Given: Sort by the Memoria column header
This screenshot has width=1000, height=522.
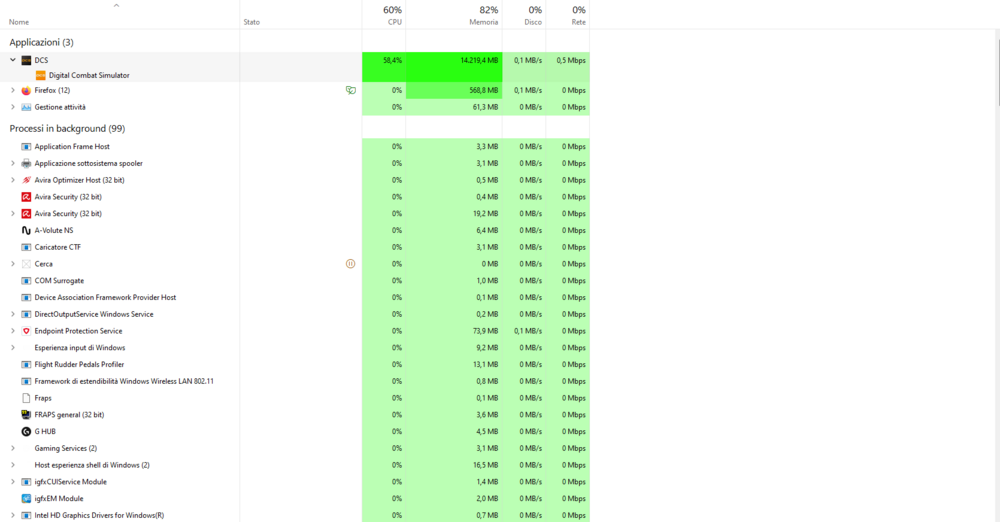Looking at the screenshot, I should (454, 15).
